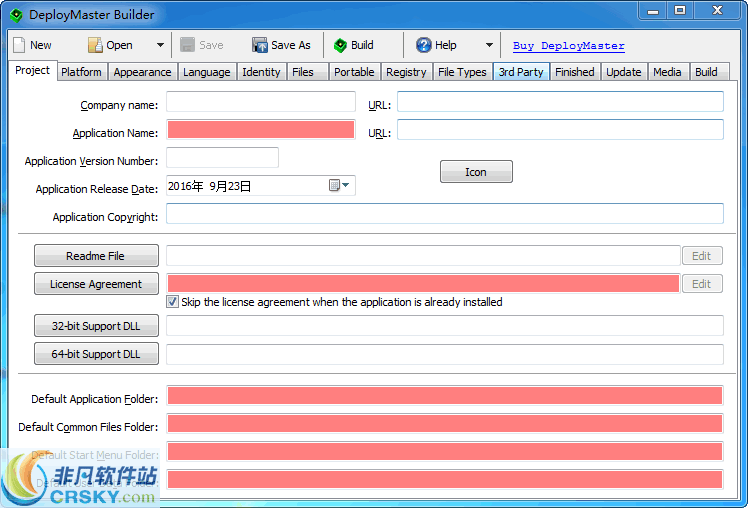Toggle Skip the license agreement checkbox
Image resolution: width=748 pixels, height=508 pixels.
click(x=172, y=301)
